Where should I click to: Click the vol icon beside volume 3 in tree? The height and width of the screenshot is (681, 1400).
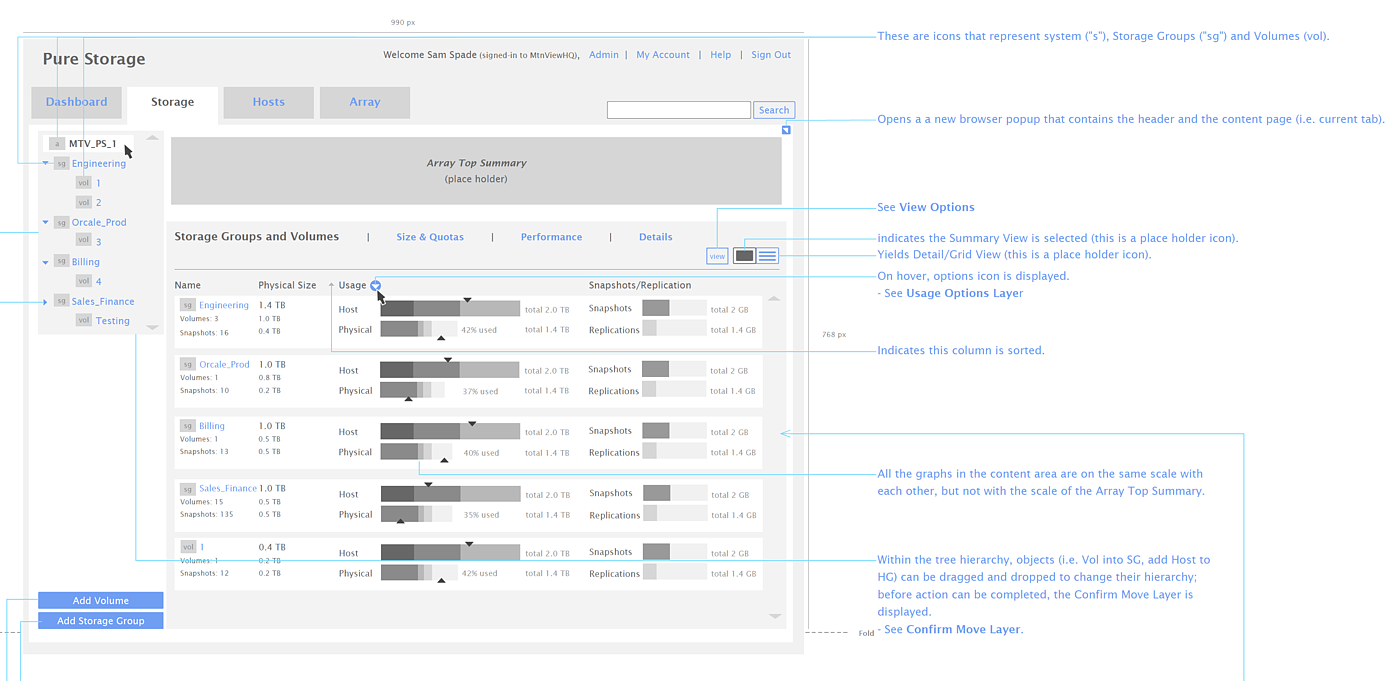coord(84,242)
